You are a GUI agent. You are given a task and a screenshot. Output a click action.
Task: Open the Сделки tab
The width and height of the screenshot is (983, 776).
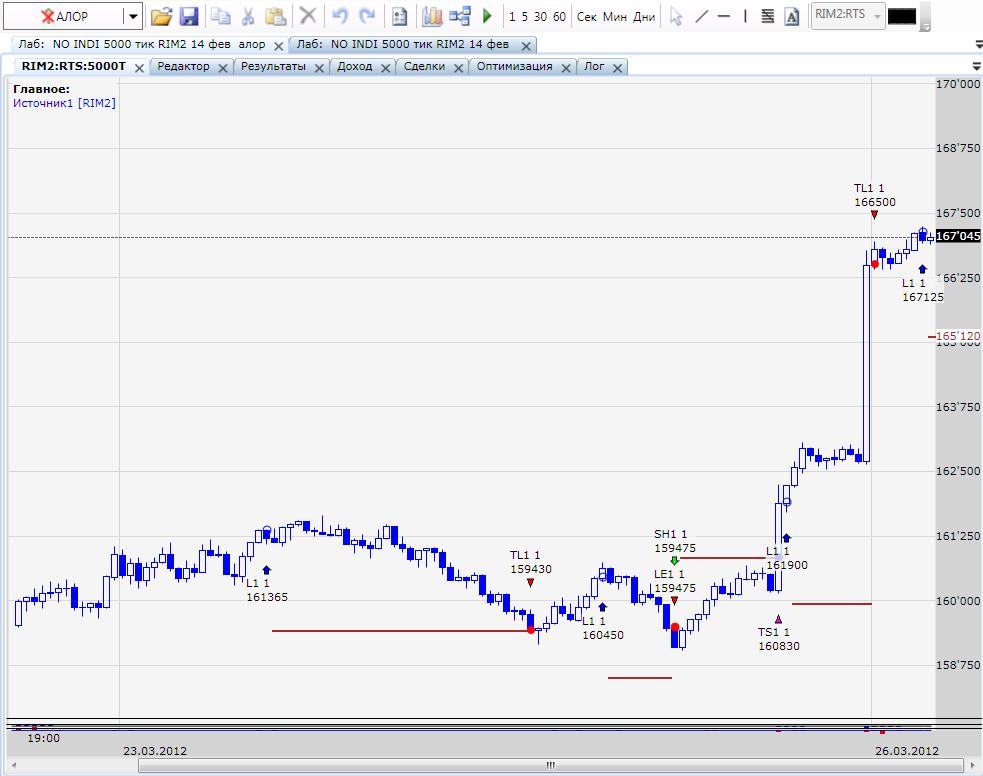[x=424, y=66]
